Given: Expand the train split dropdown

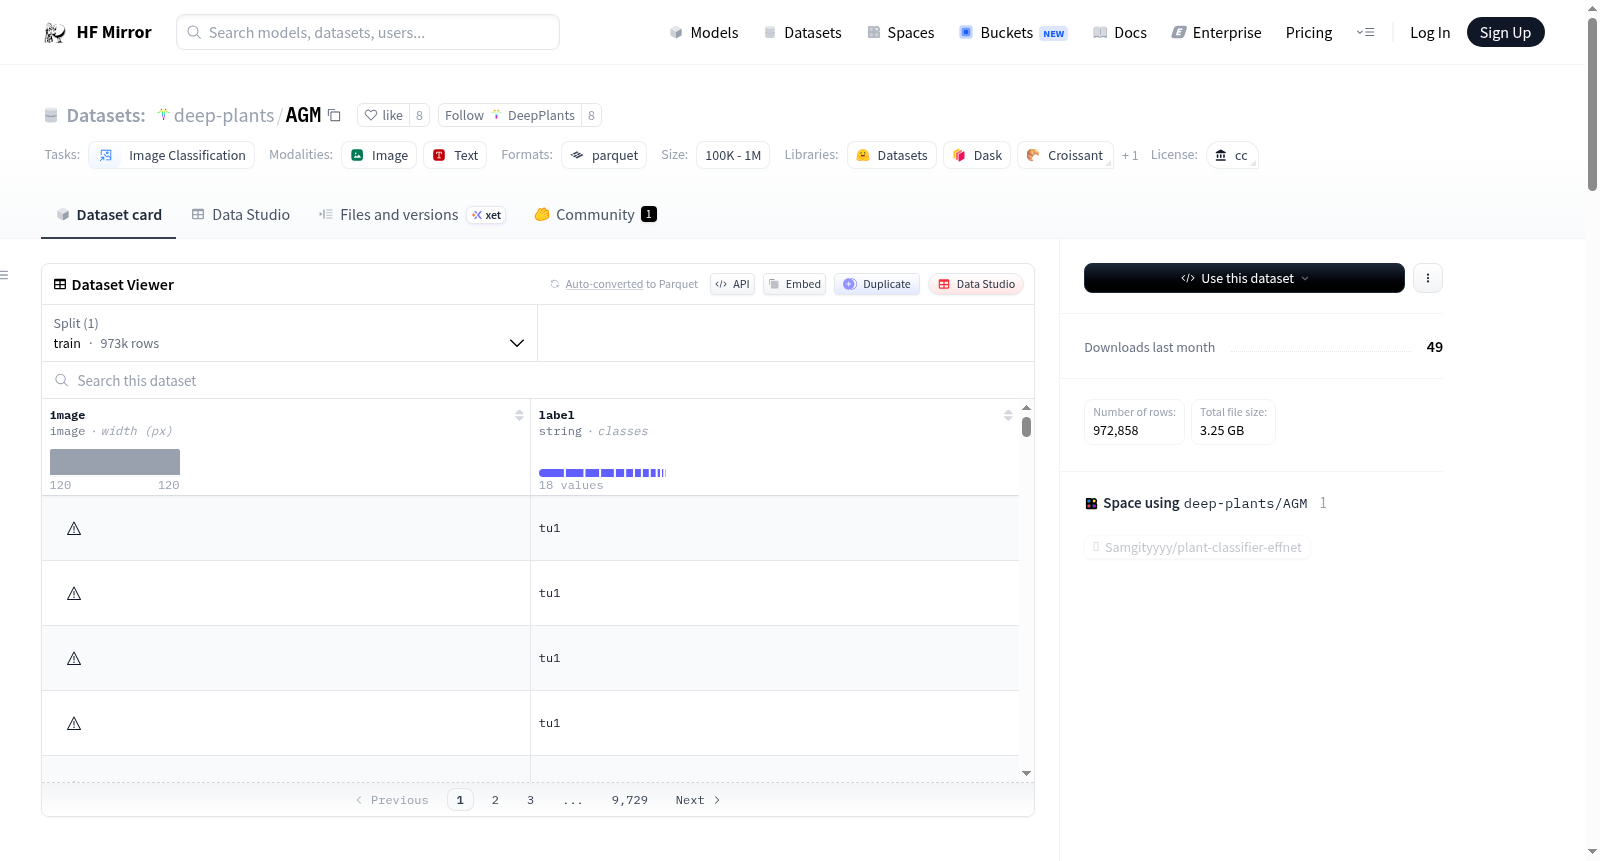Looking at the screenshot, I should [289, 333].
